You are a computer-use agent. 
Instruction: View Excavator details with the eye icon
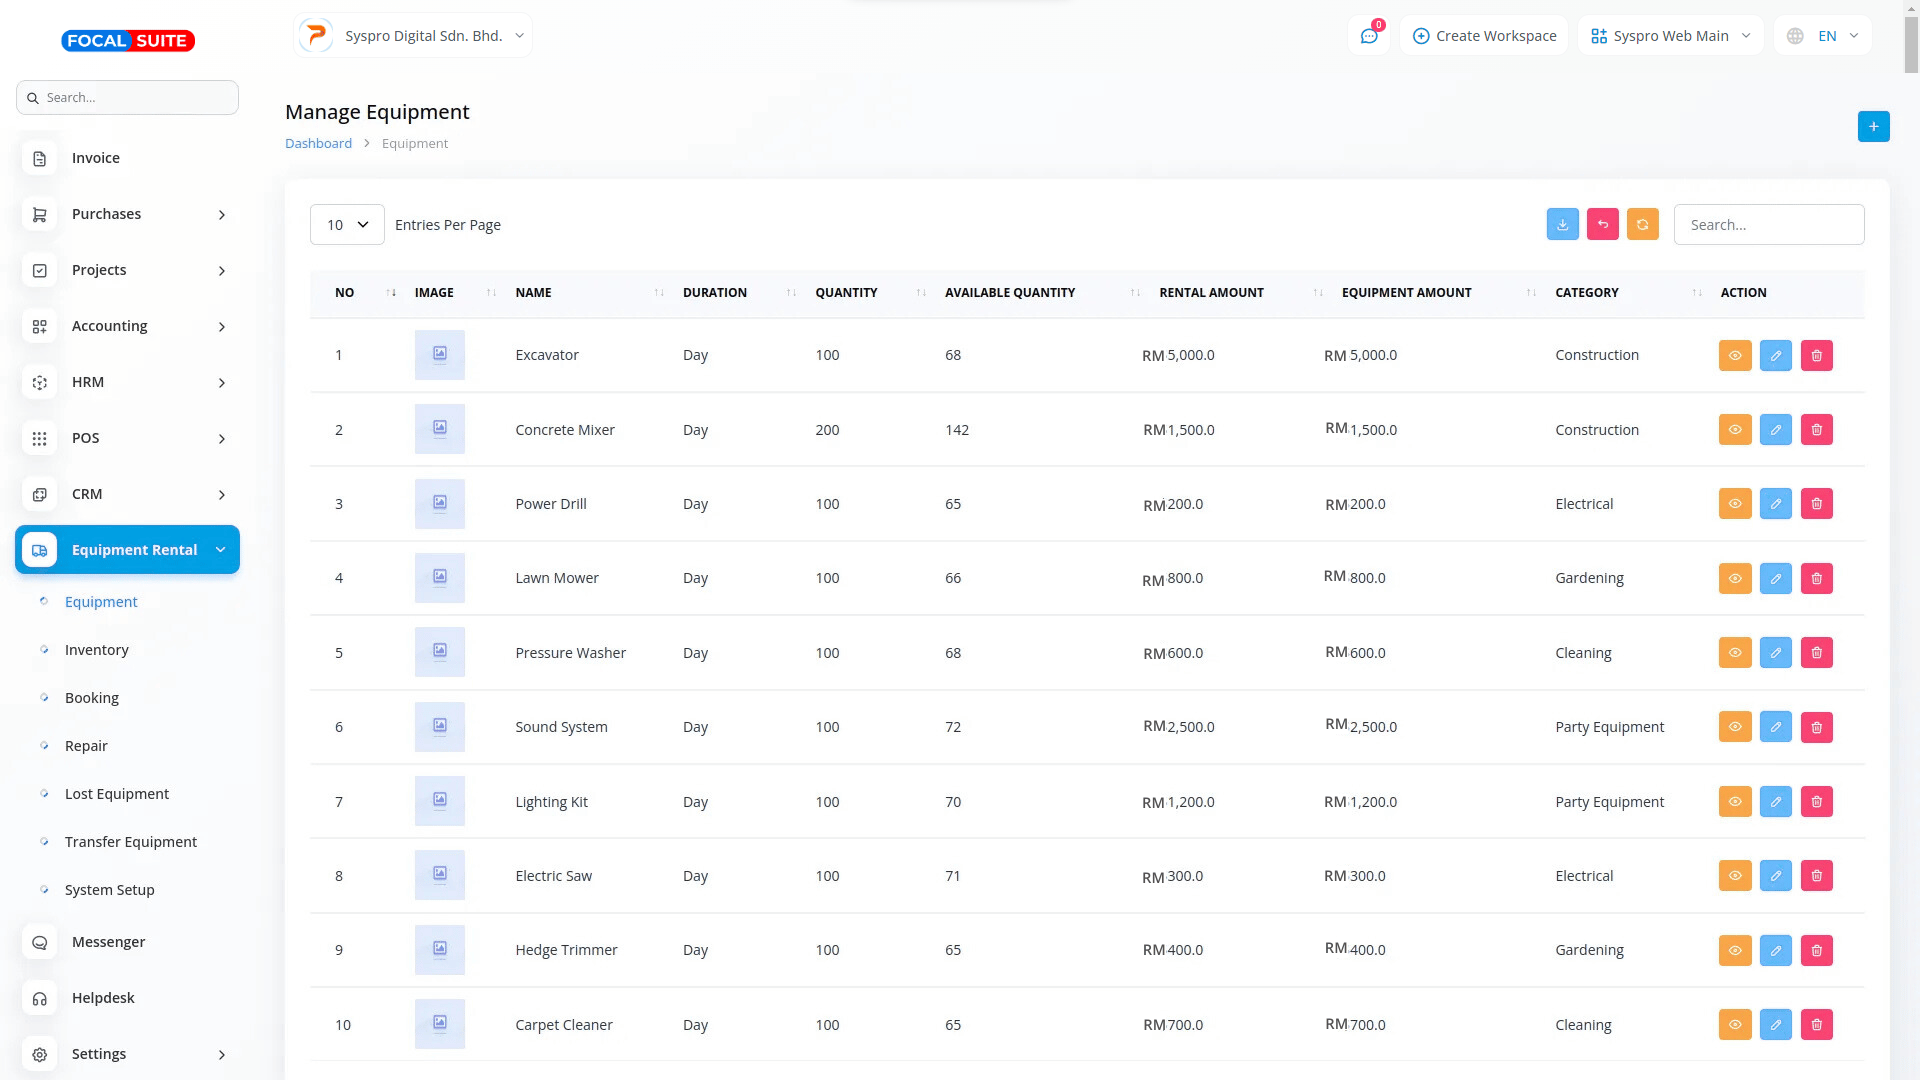pyautogui.click(x=1734, y=355)
